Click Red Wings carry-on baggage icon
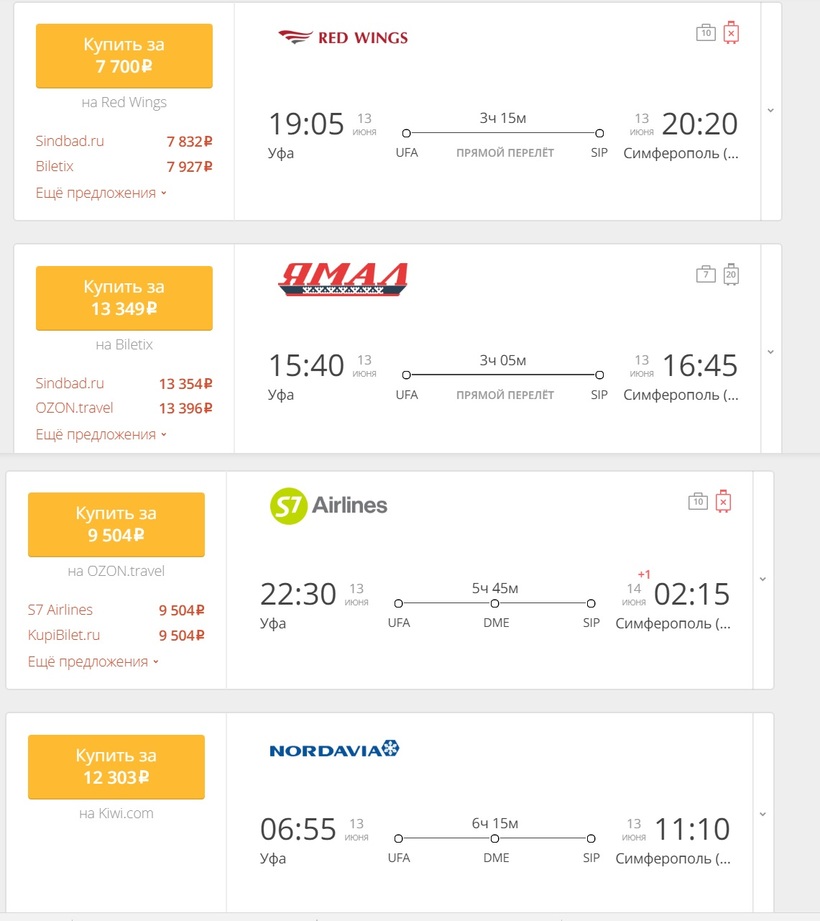Image resolution: width=820 pixels, height=921 pixels. click(x=706, y=33)
